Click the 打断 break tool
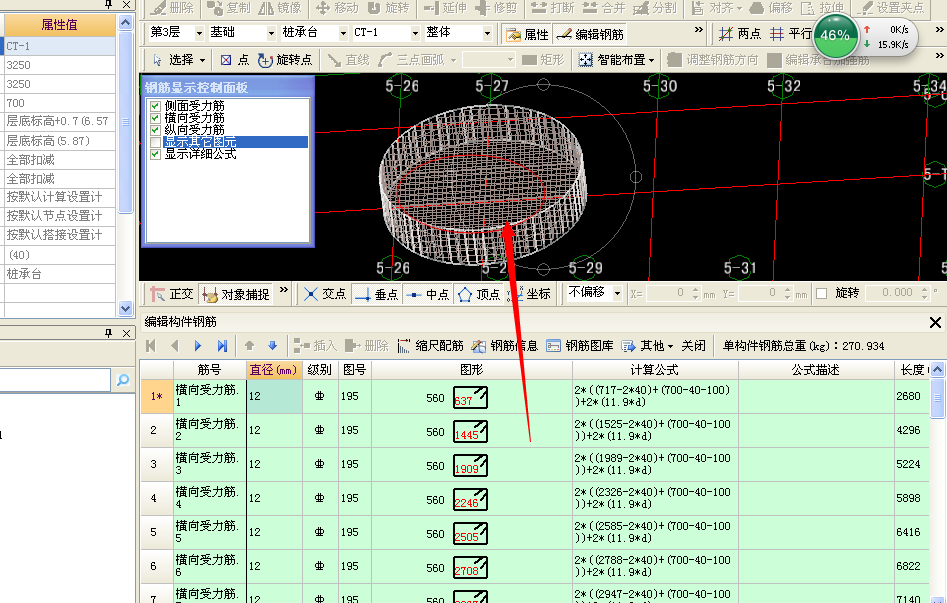The height and width of the screenshot is (603, 947). 553,8
